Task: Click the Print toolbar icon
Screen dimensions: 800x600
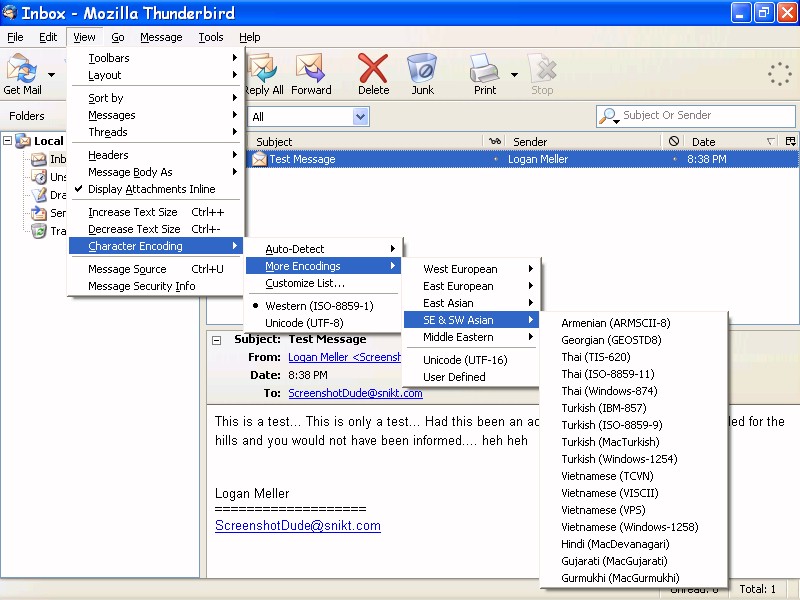Action: [484, 68]
